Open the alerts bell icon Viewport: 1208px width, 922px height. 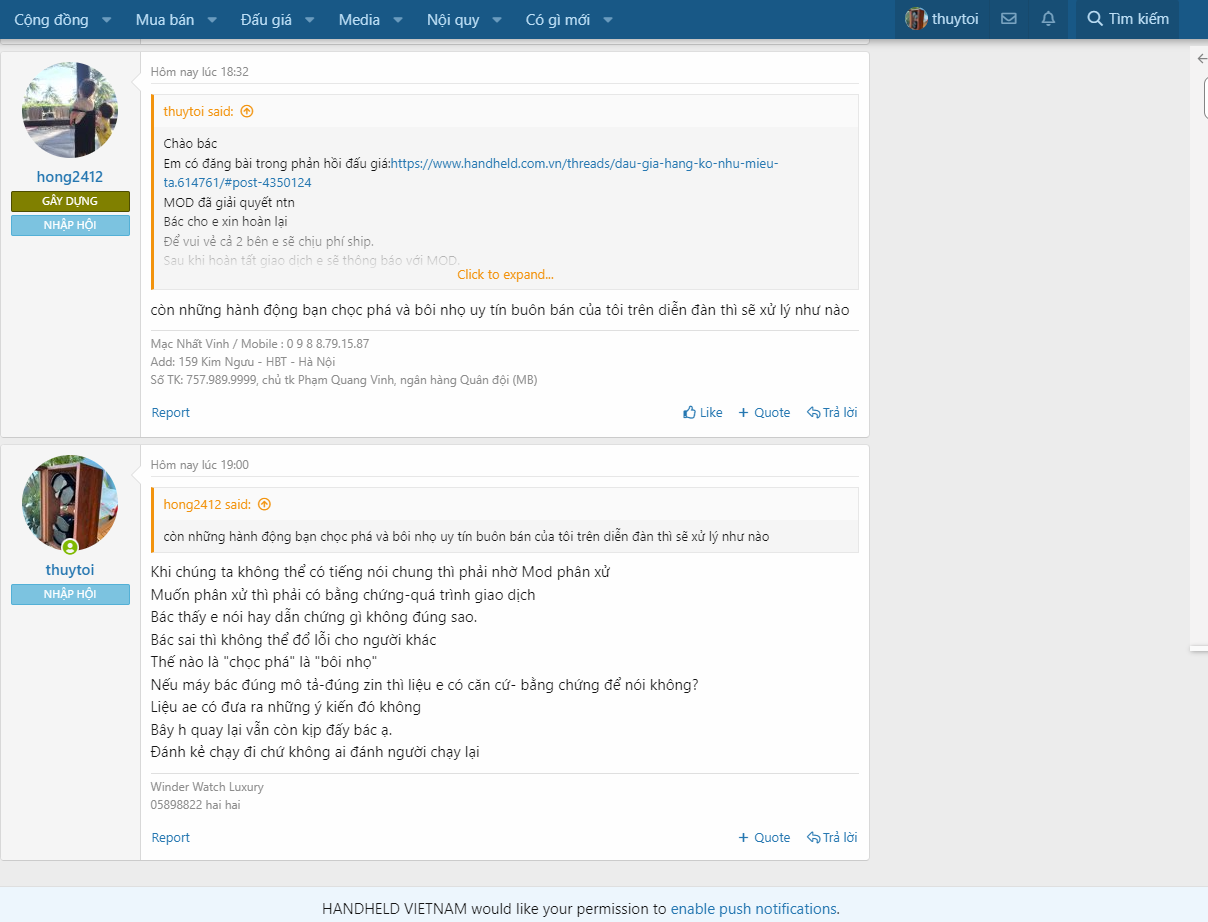(1048, 19)
